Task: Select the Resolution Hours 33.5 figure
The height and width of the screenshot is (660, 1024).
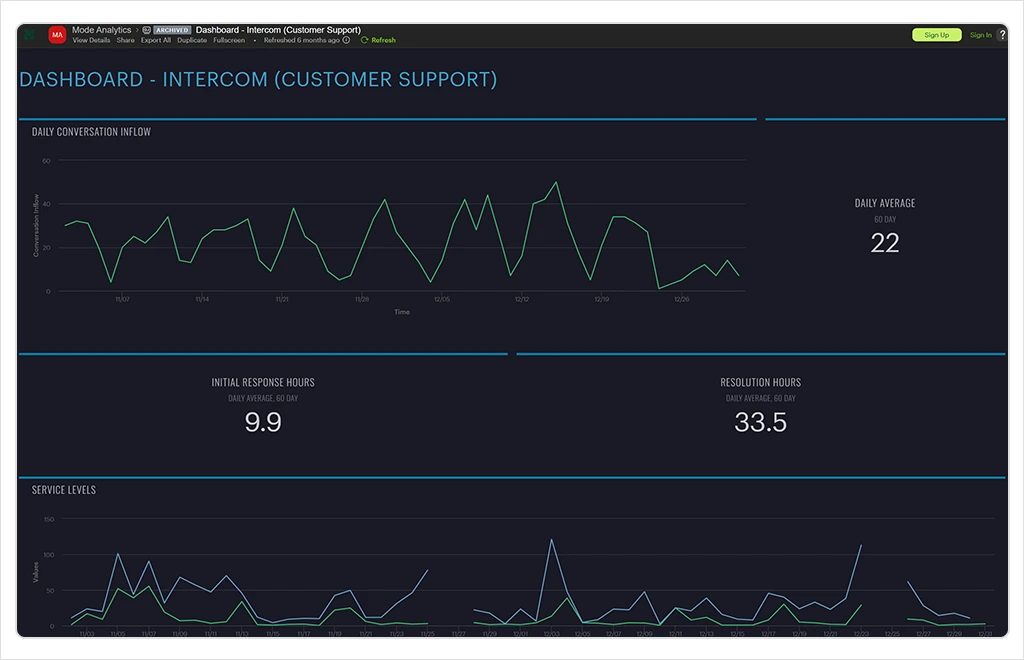Action: [760, 422]
